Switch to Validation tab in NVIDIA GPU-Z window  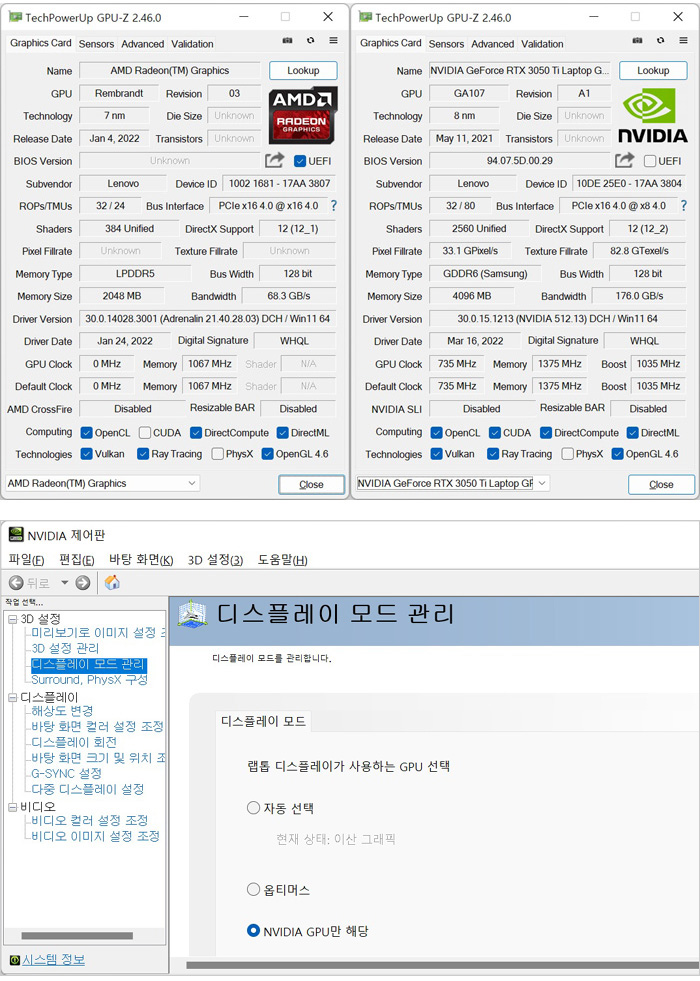[x=542, y=44]
